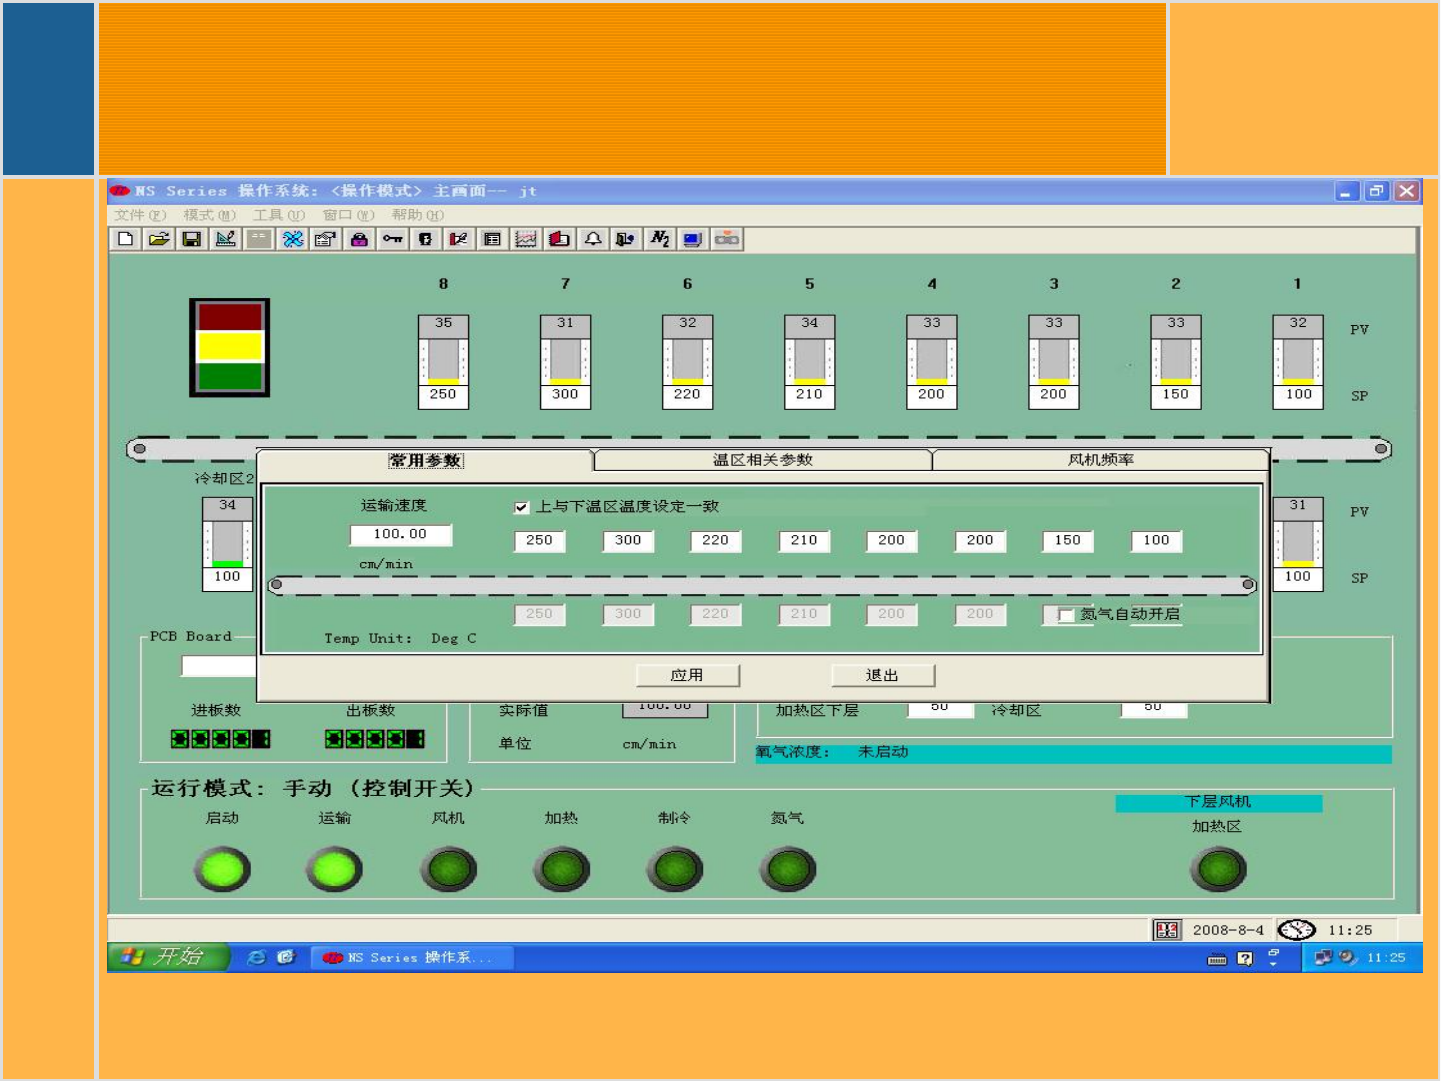Toggle the 制冷 control switch lamp
This screenshot has height=1081, width=1441.
point(675,869)
